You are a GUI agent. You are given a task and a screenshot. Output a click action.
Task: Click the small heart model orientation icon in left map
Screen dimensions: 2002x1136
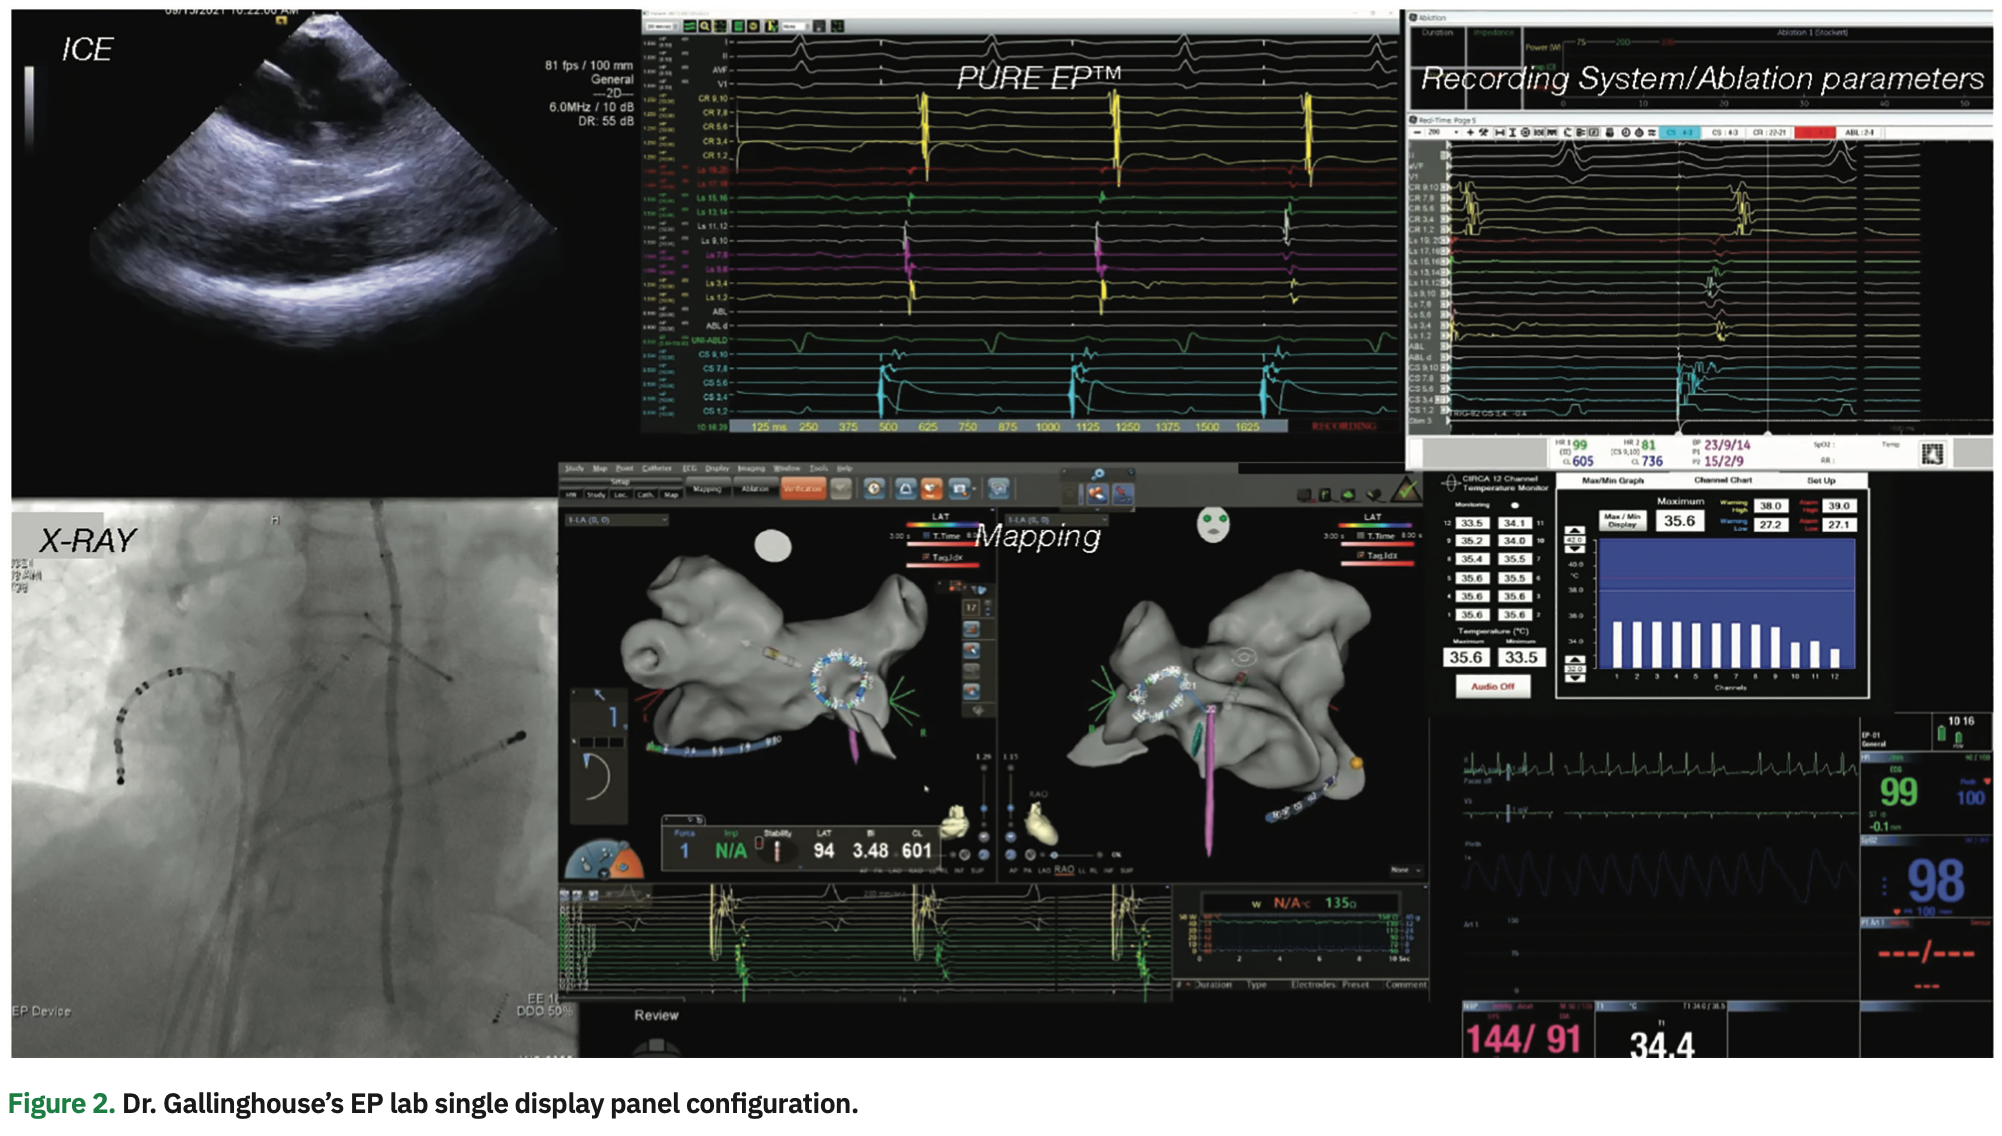point(957,822)
